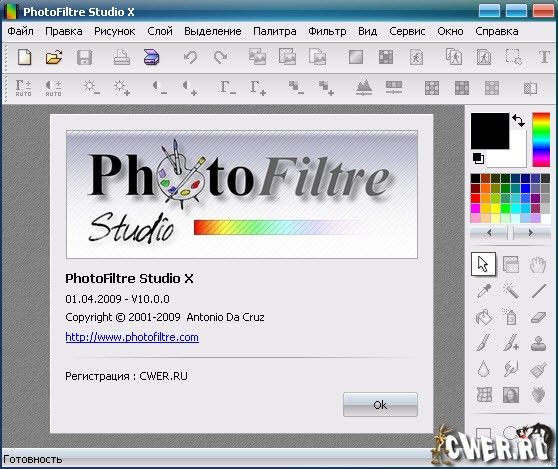
Task: Activate the Clone Stamp tool
Action: 538,343
